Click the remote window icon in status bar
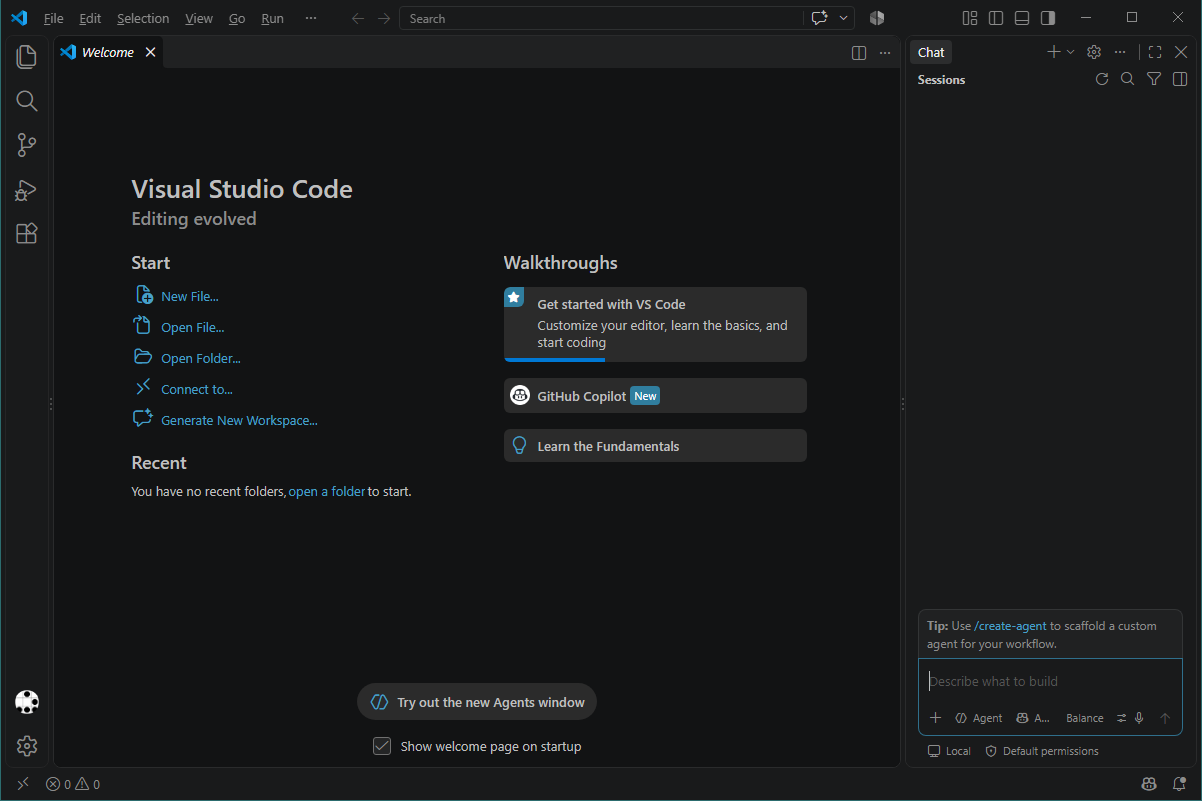This screenshot has height=801, width=1202. coord(23,784)
